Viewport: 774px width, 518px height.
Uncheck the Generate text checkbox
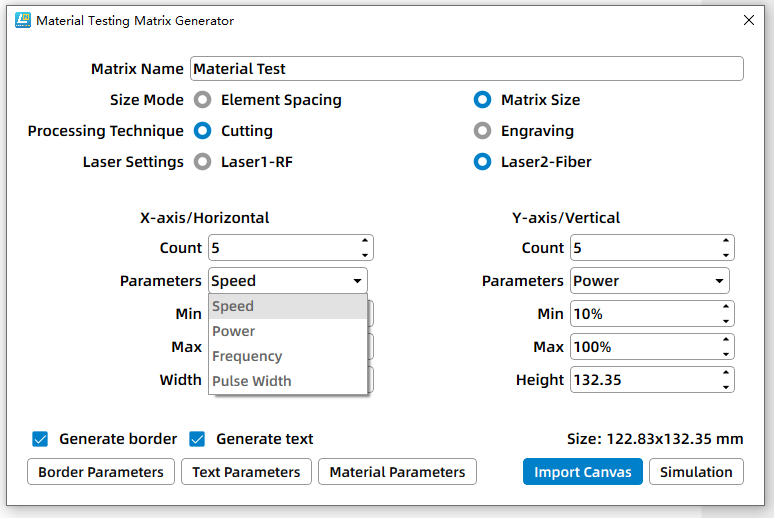click(x=198, y=439)
